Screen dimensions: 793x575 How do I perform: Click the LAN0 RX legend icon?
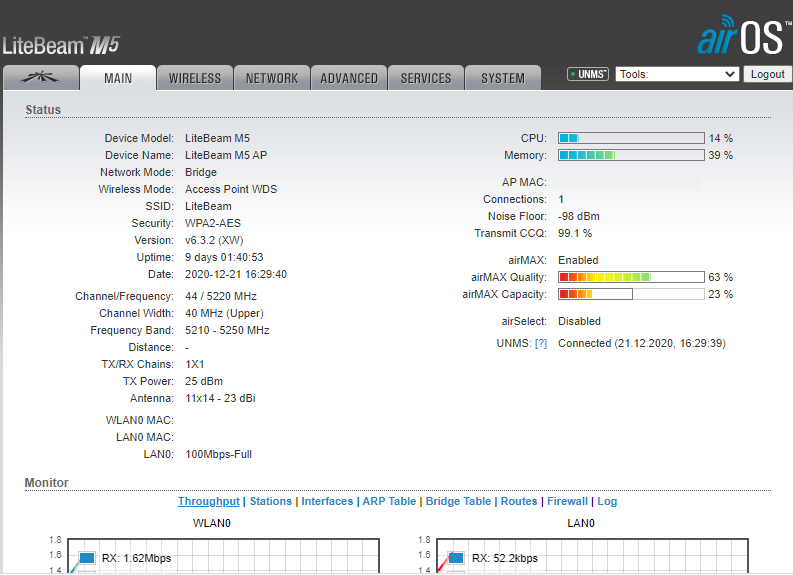[x=457, y=557]
